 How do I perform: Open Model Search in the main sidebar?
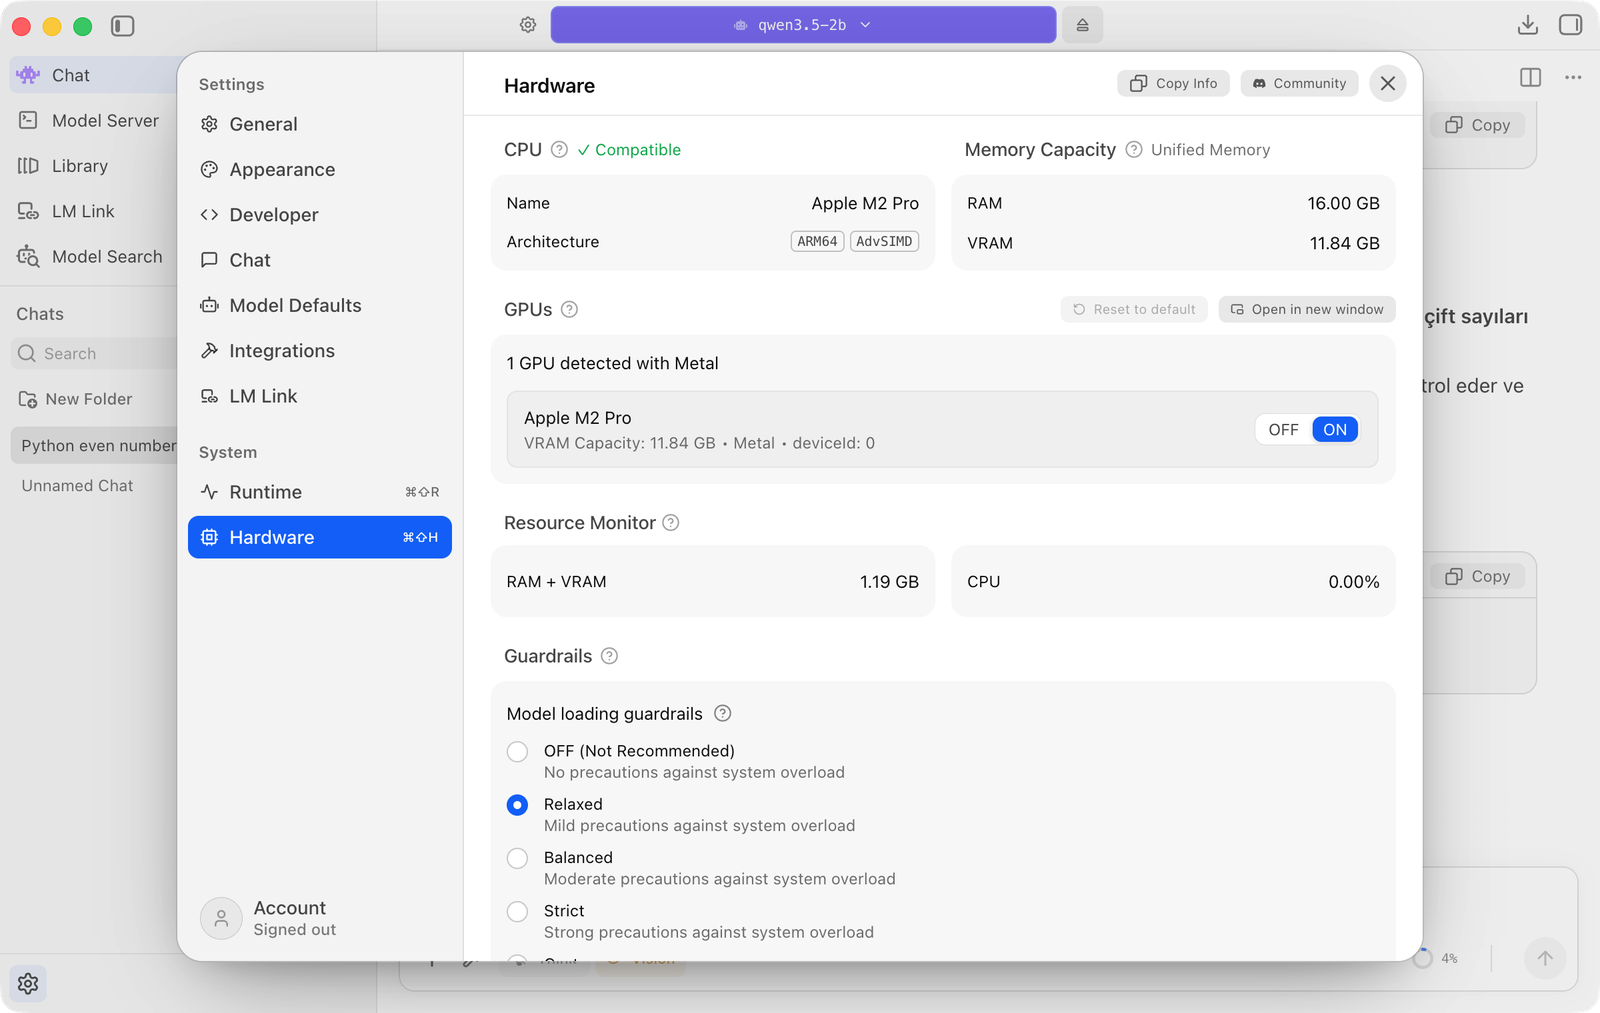[92, 257]
